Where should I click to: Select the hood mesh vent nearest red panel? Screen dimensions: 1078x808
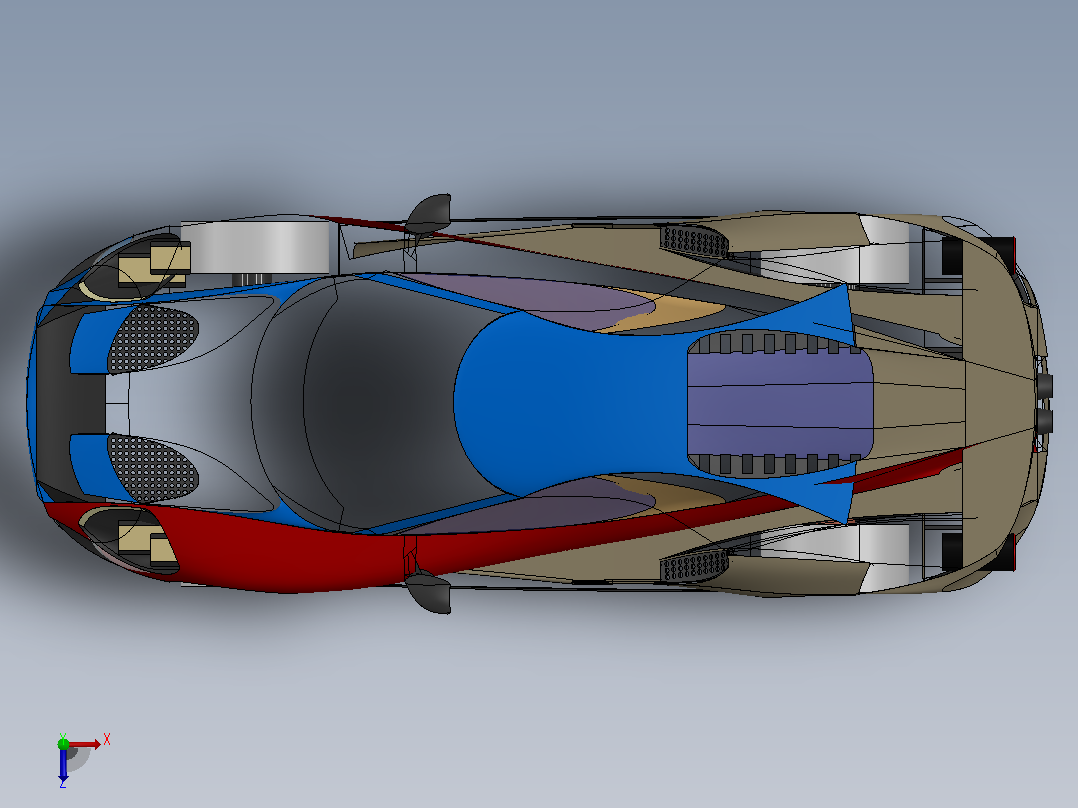[x=152, y=468]
